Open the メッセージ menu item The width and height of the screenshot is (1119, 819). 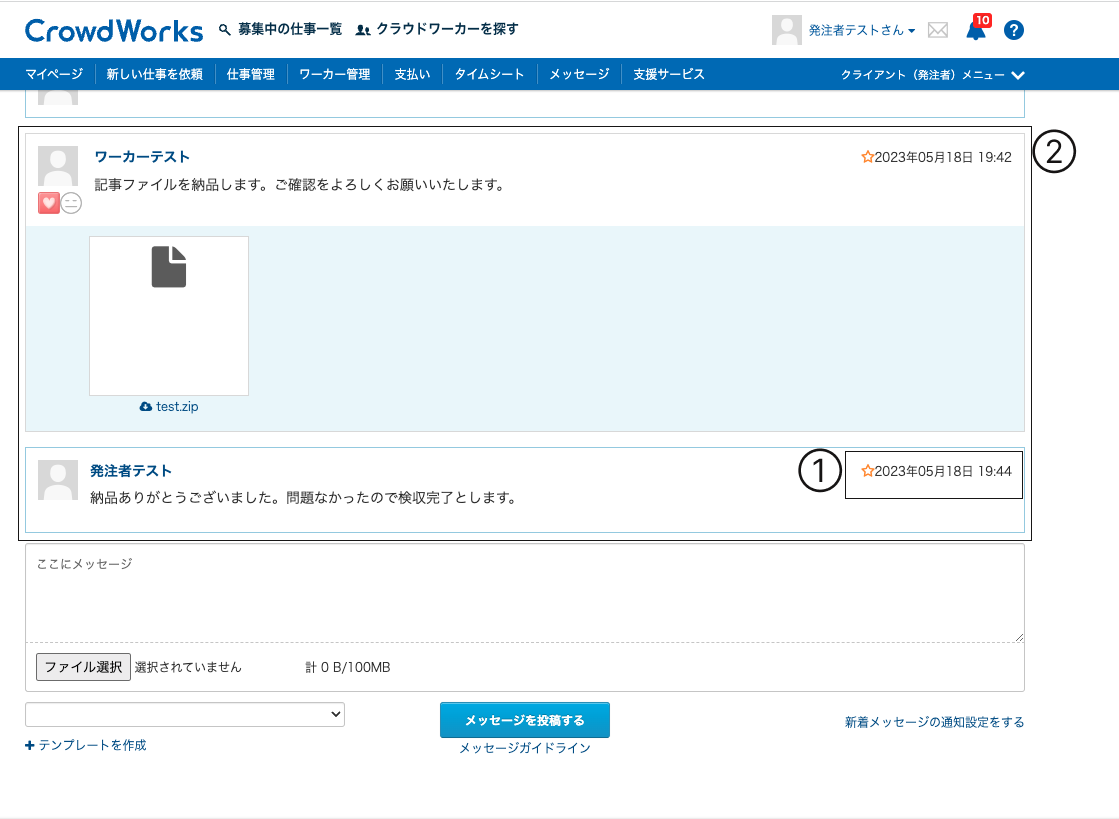579,75
